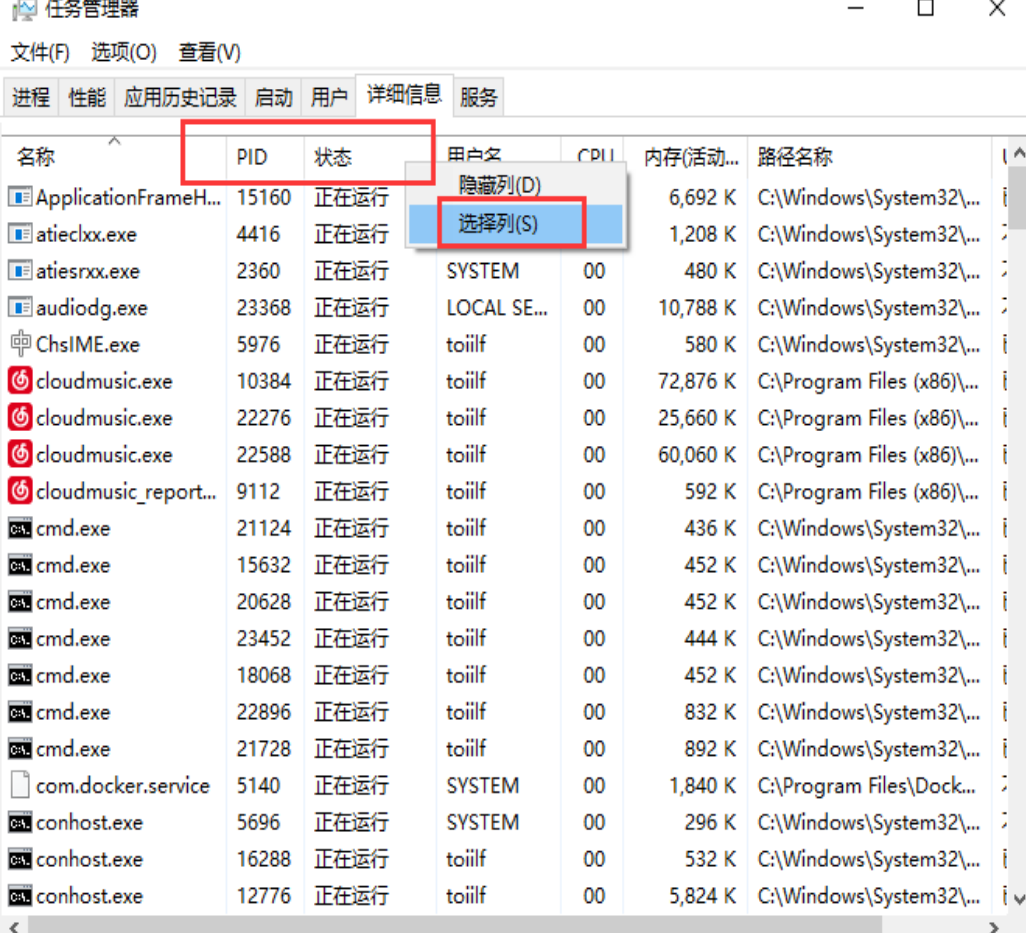Viewport: 1026px width, 933px height.
Task: Click 隐藏列(D) in the context menu
Action: (499, 185)
